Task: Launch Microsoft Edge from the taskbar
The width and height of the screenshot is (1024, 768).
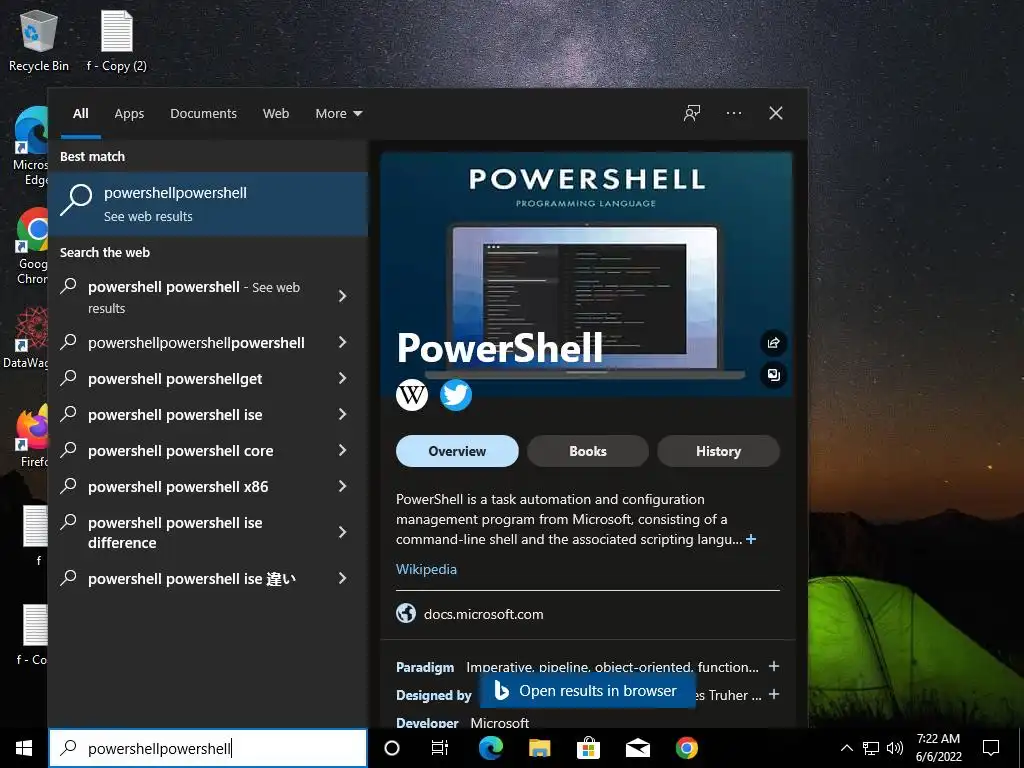Action: tap(490, 748)
